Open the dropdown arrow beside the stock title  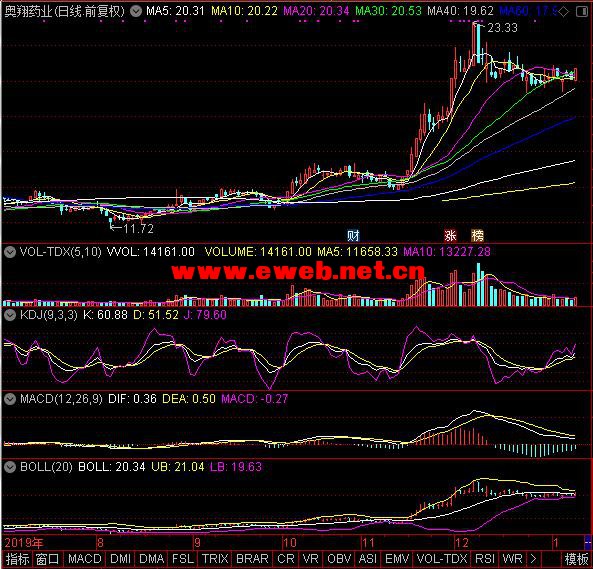[x=136, y=11]
